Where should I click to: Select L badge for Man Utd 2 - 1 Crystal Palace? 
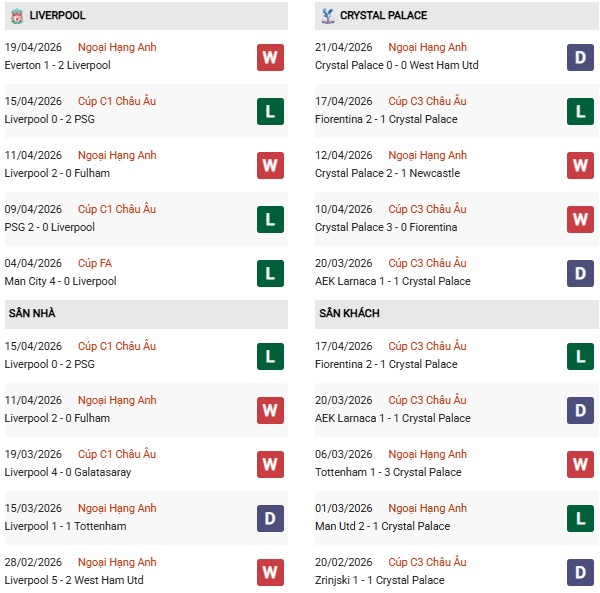tap(581, 518)
